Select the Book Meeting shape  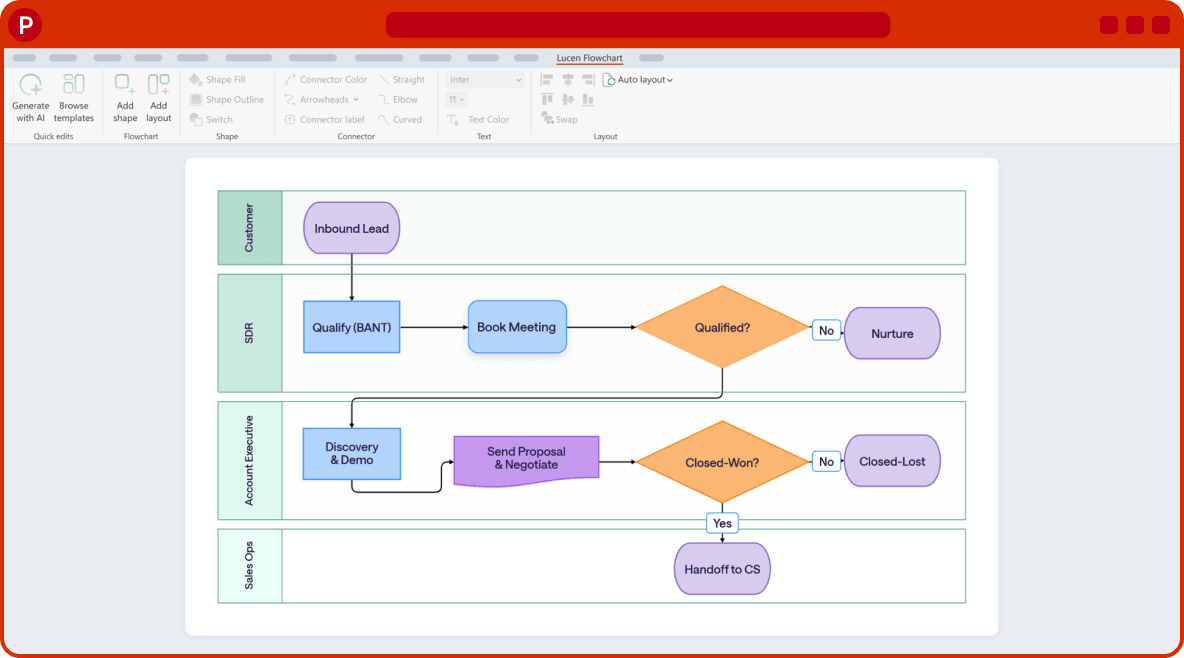coord(517,327)
